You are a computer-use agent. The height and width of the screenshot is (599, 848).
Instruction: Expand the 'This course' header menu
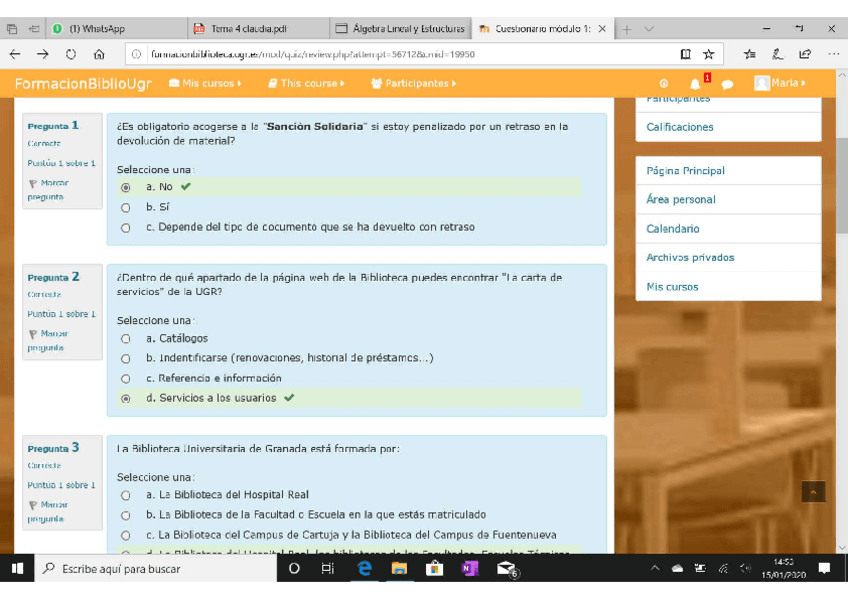[306, 83]
